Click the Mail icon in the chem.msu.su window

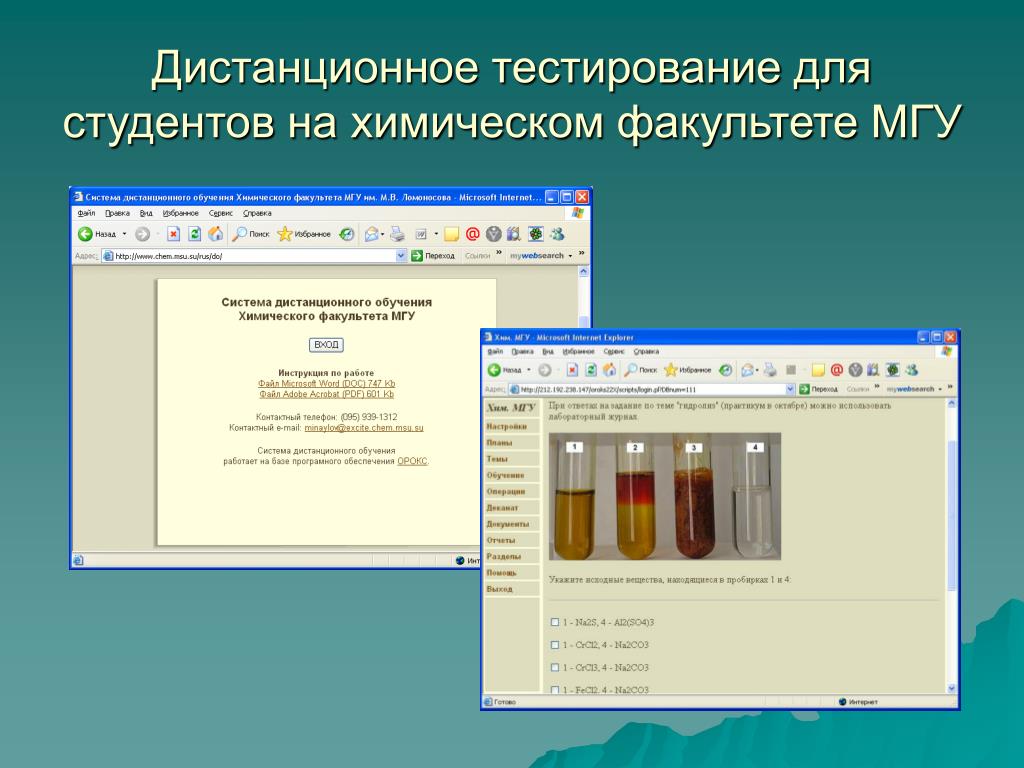pos(371,234)
